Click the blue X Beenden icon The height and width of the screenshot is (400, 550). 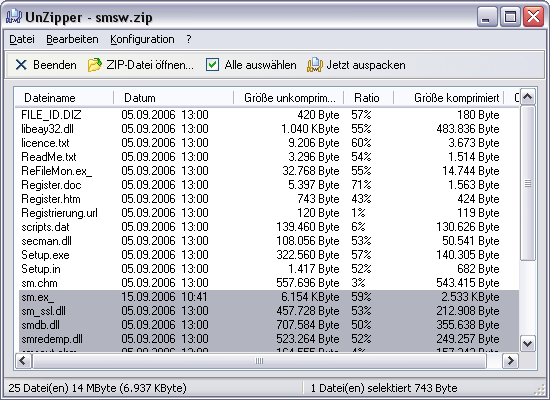click(21, 65)
